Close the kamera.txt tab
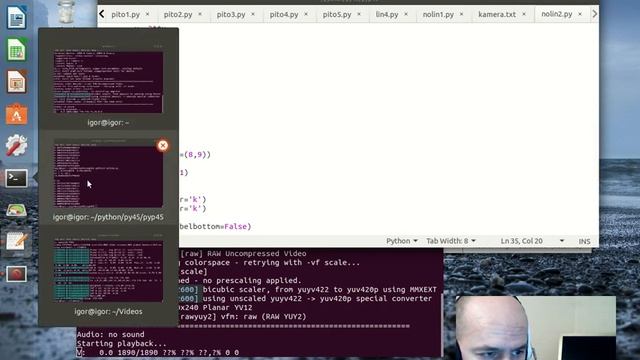Screen dimensions: 640x360 pos(524,14)
